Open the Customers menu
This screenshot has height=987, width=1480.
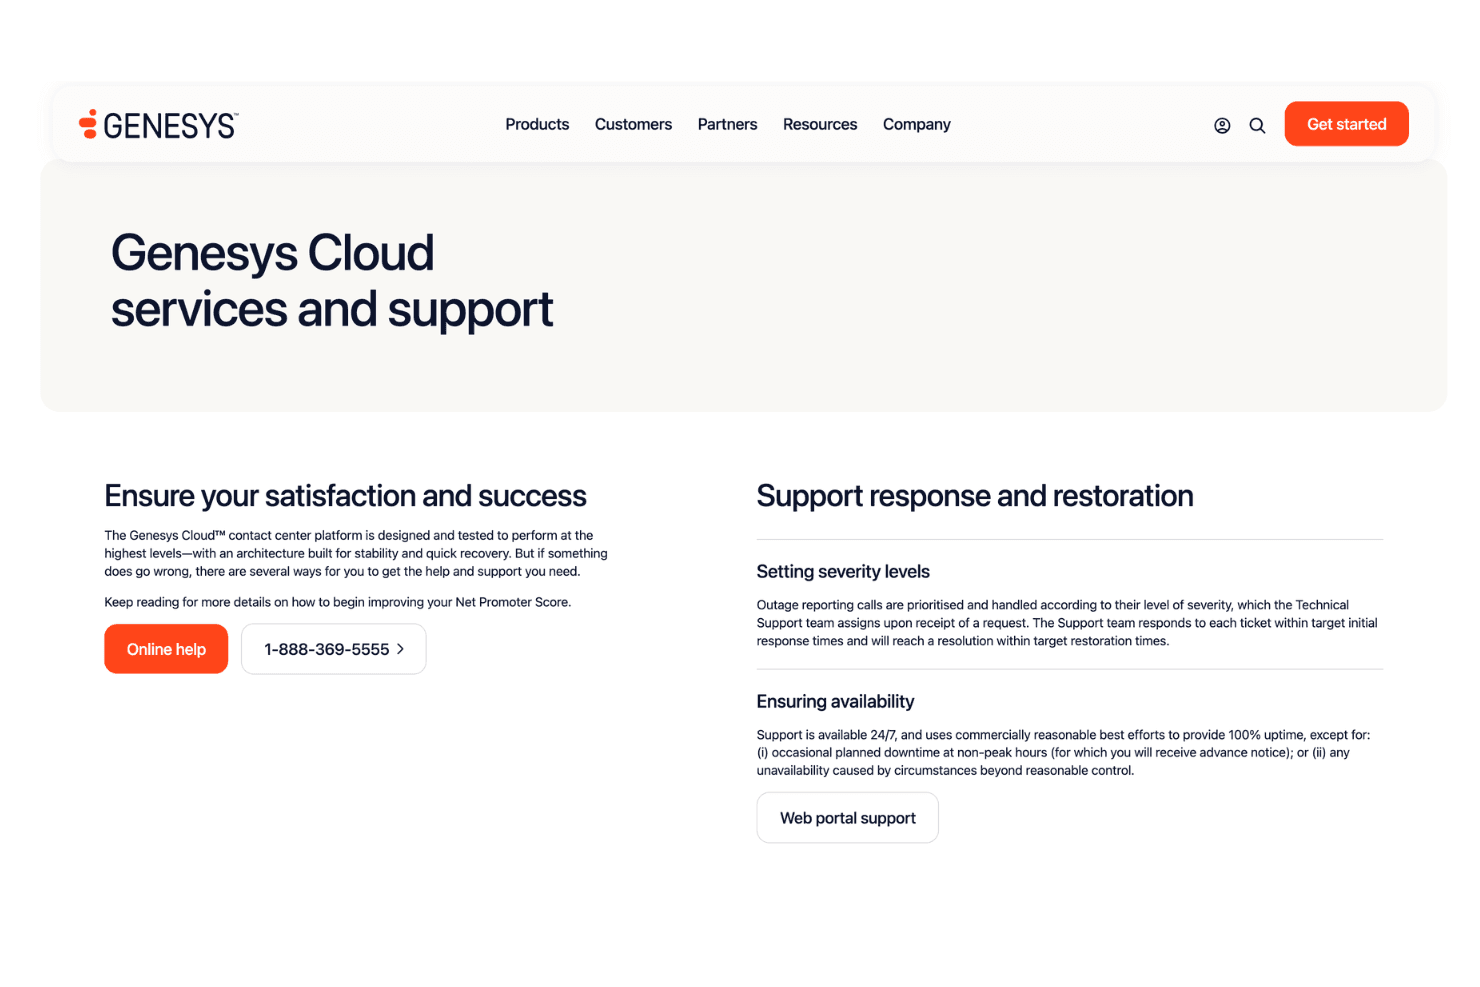click(633, 124)
